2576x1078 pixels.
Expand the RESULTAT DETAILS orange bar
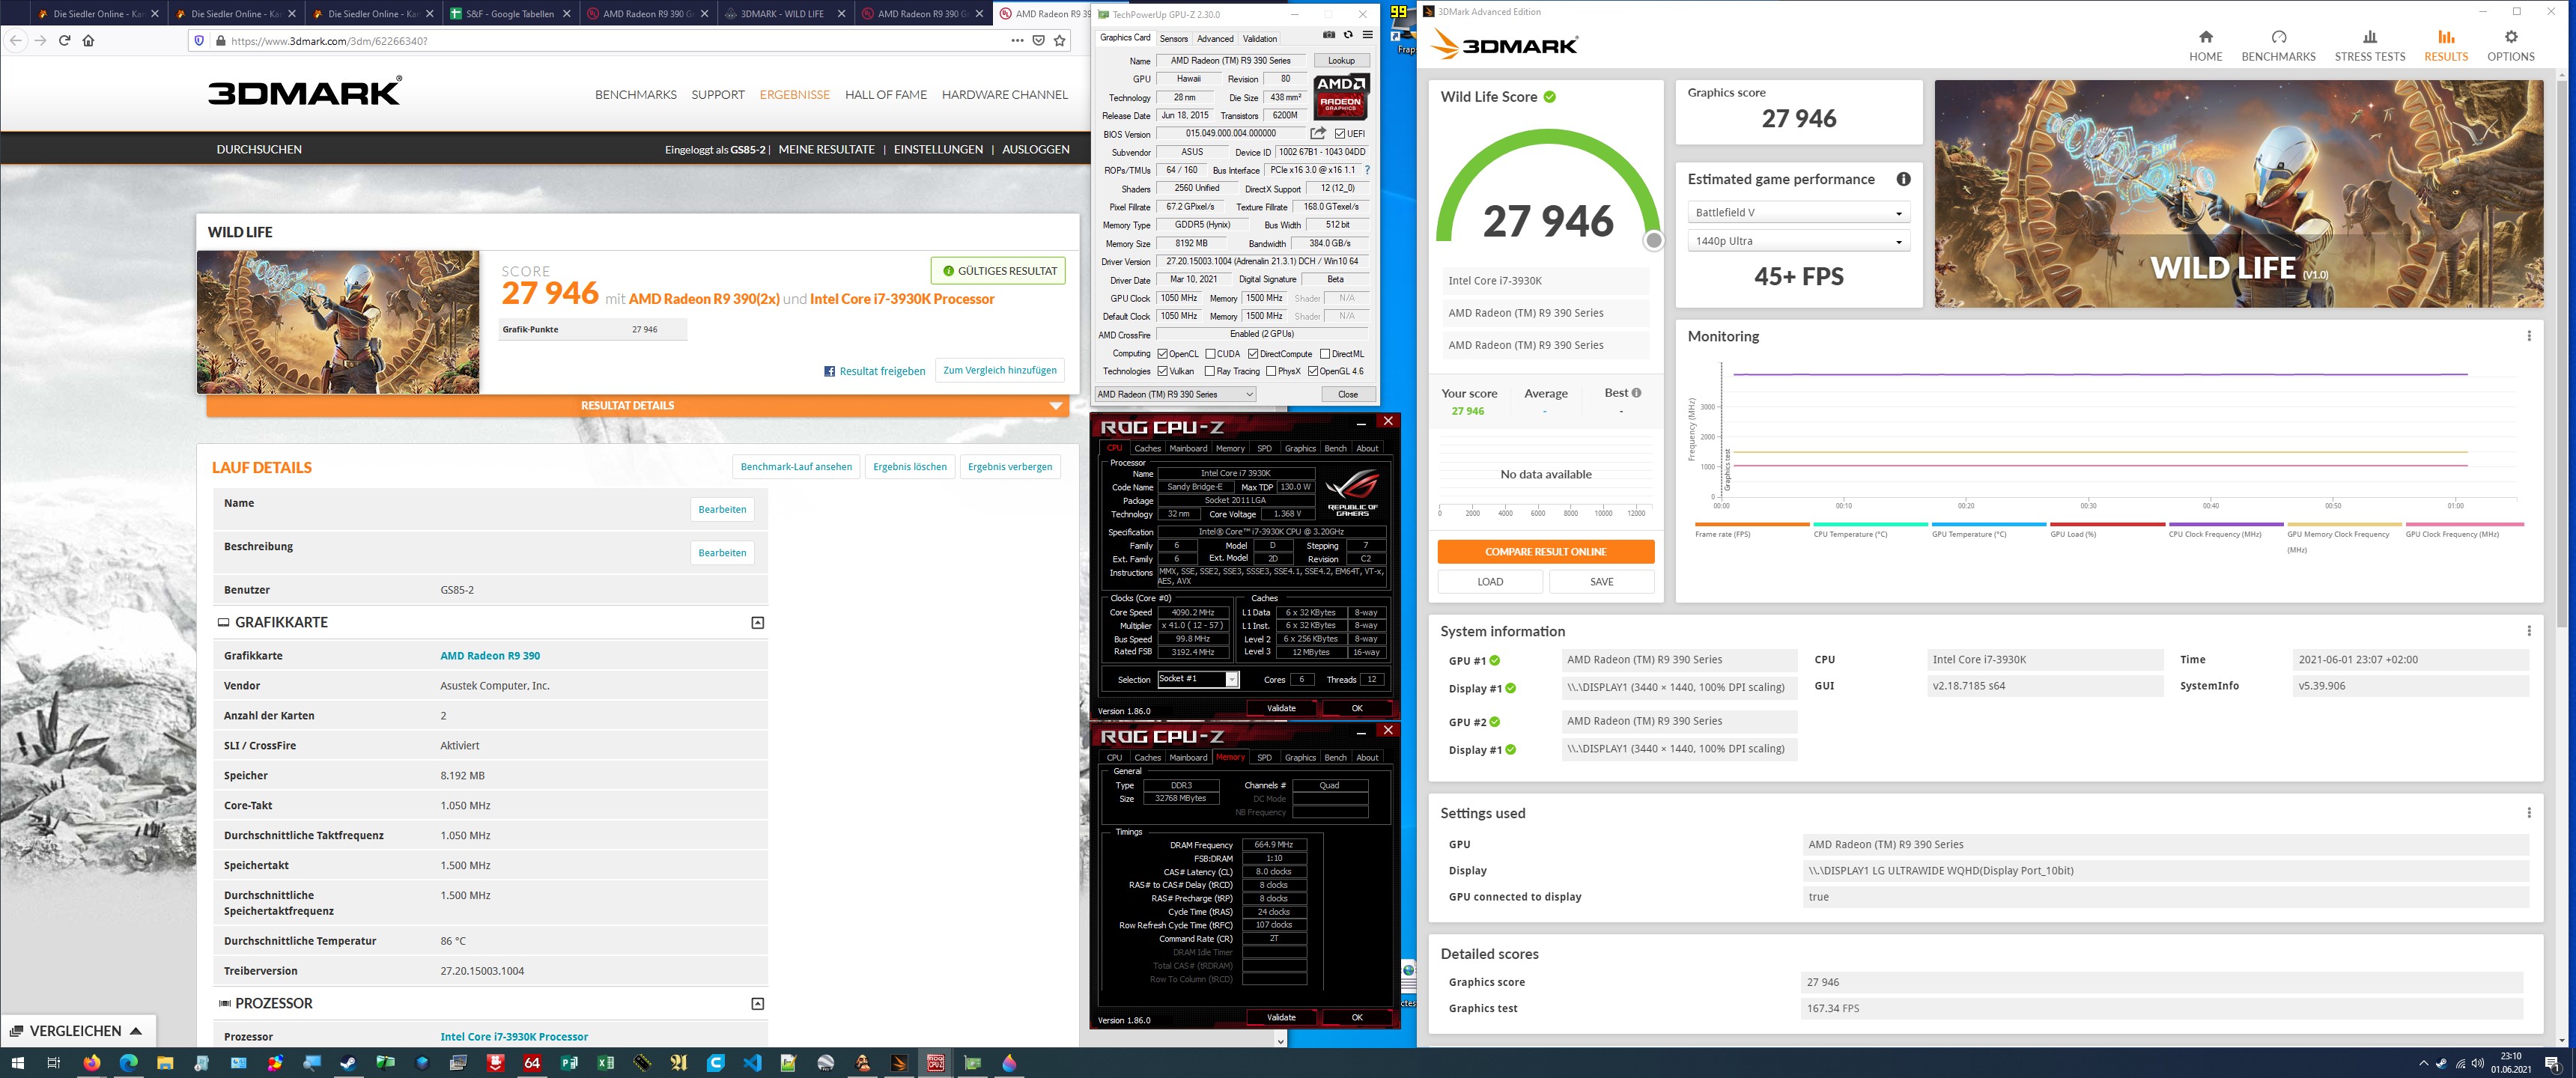point(637,406)
